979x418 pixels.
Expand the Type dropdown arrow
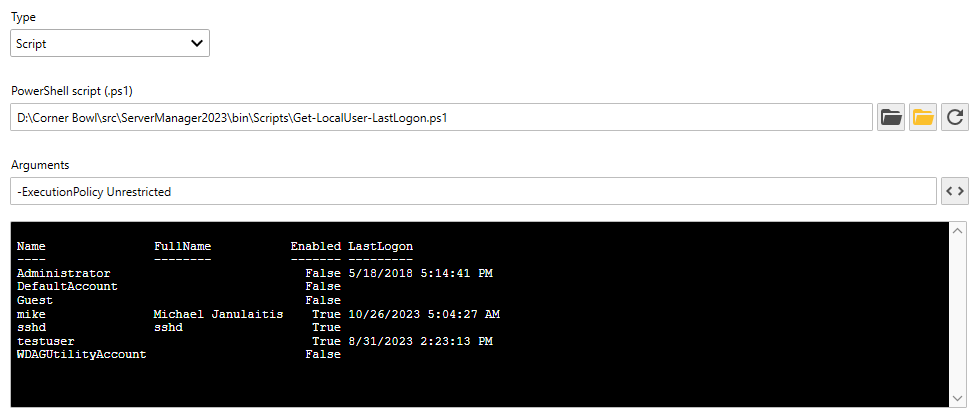(x=196, y=44)
